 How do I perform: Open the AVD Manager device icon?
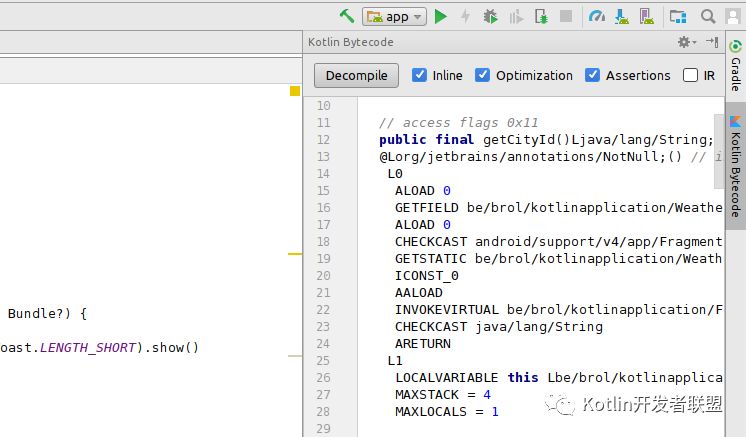[x=647, y=17]
